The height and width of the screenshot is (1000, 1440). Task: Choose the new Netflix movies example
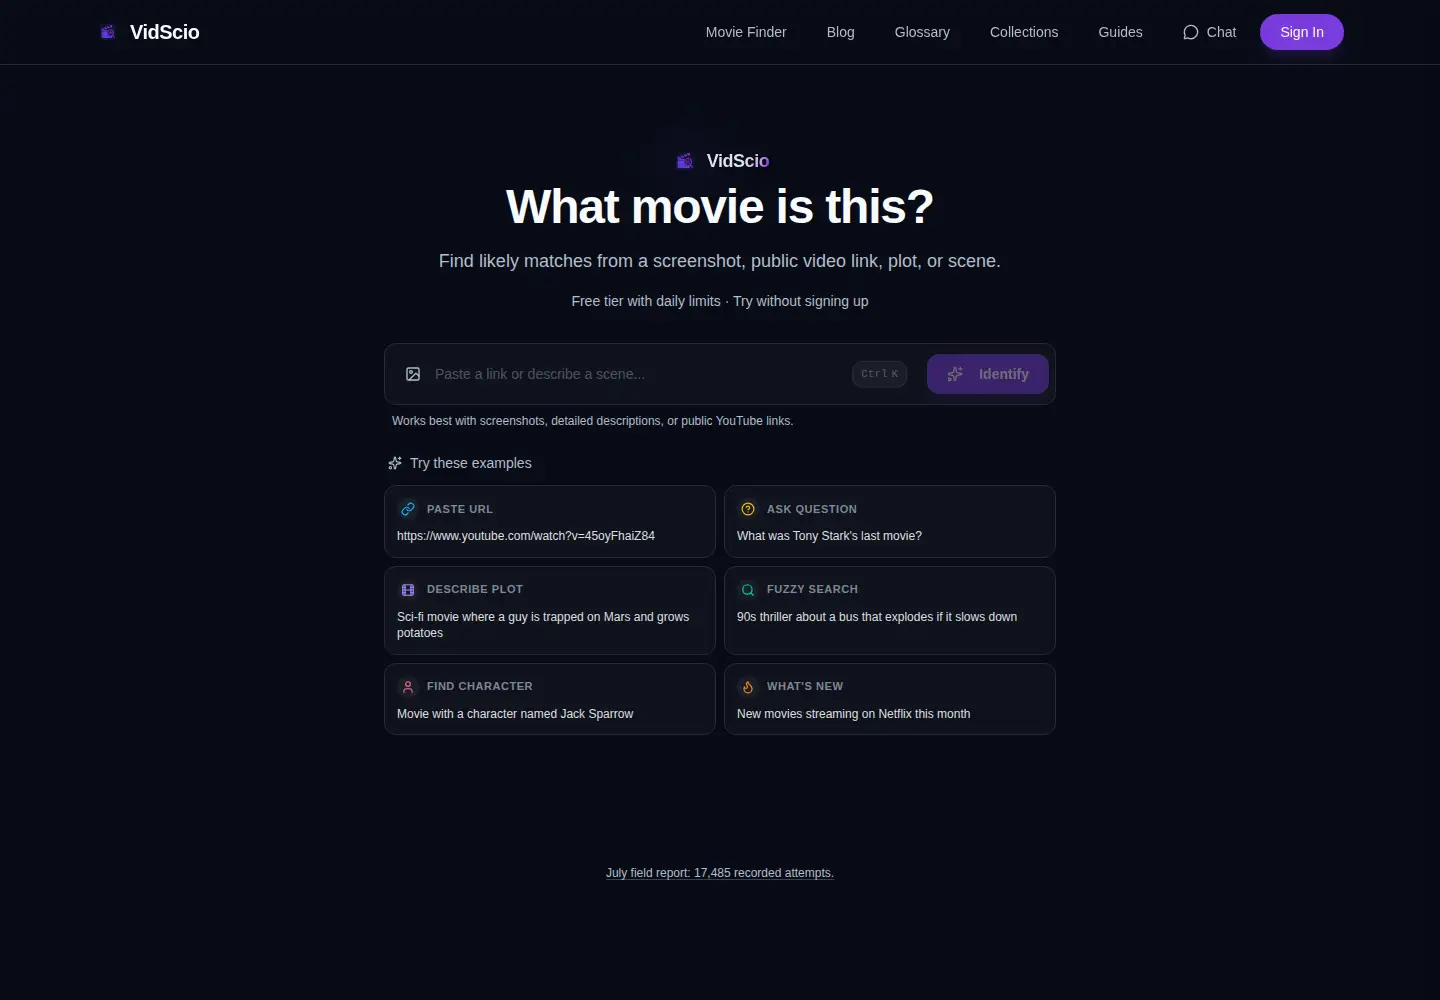890,699
